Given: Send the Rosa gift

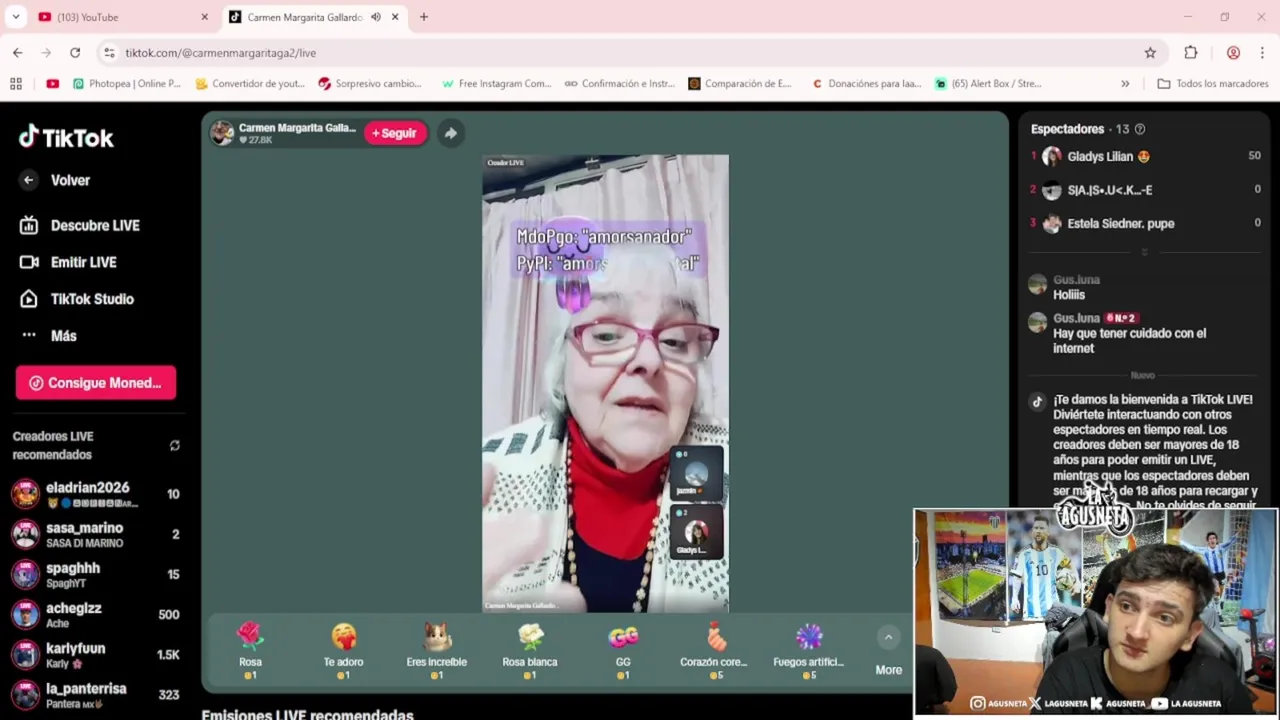Looking at the screenshot, I should tap(250, 650).
